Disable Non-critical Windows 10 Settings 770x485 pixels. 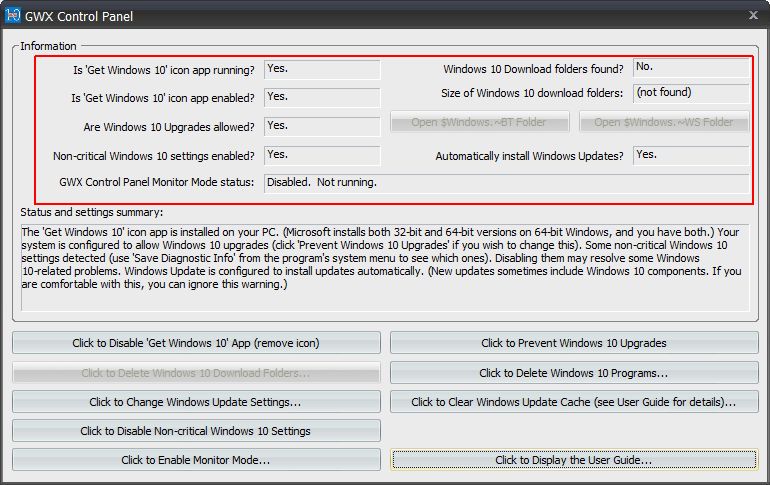(x=196, y=431)
